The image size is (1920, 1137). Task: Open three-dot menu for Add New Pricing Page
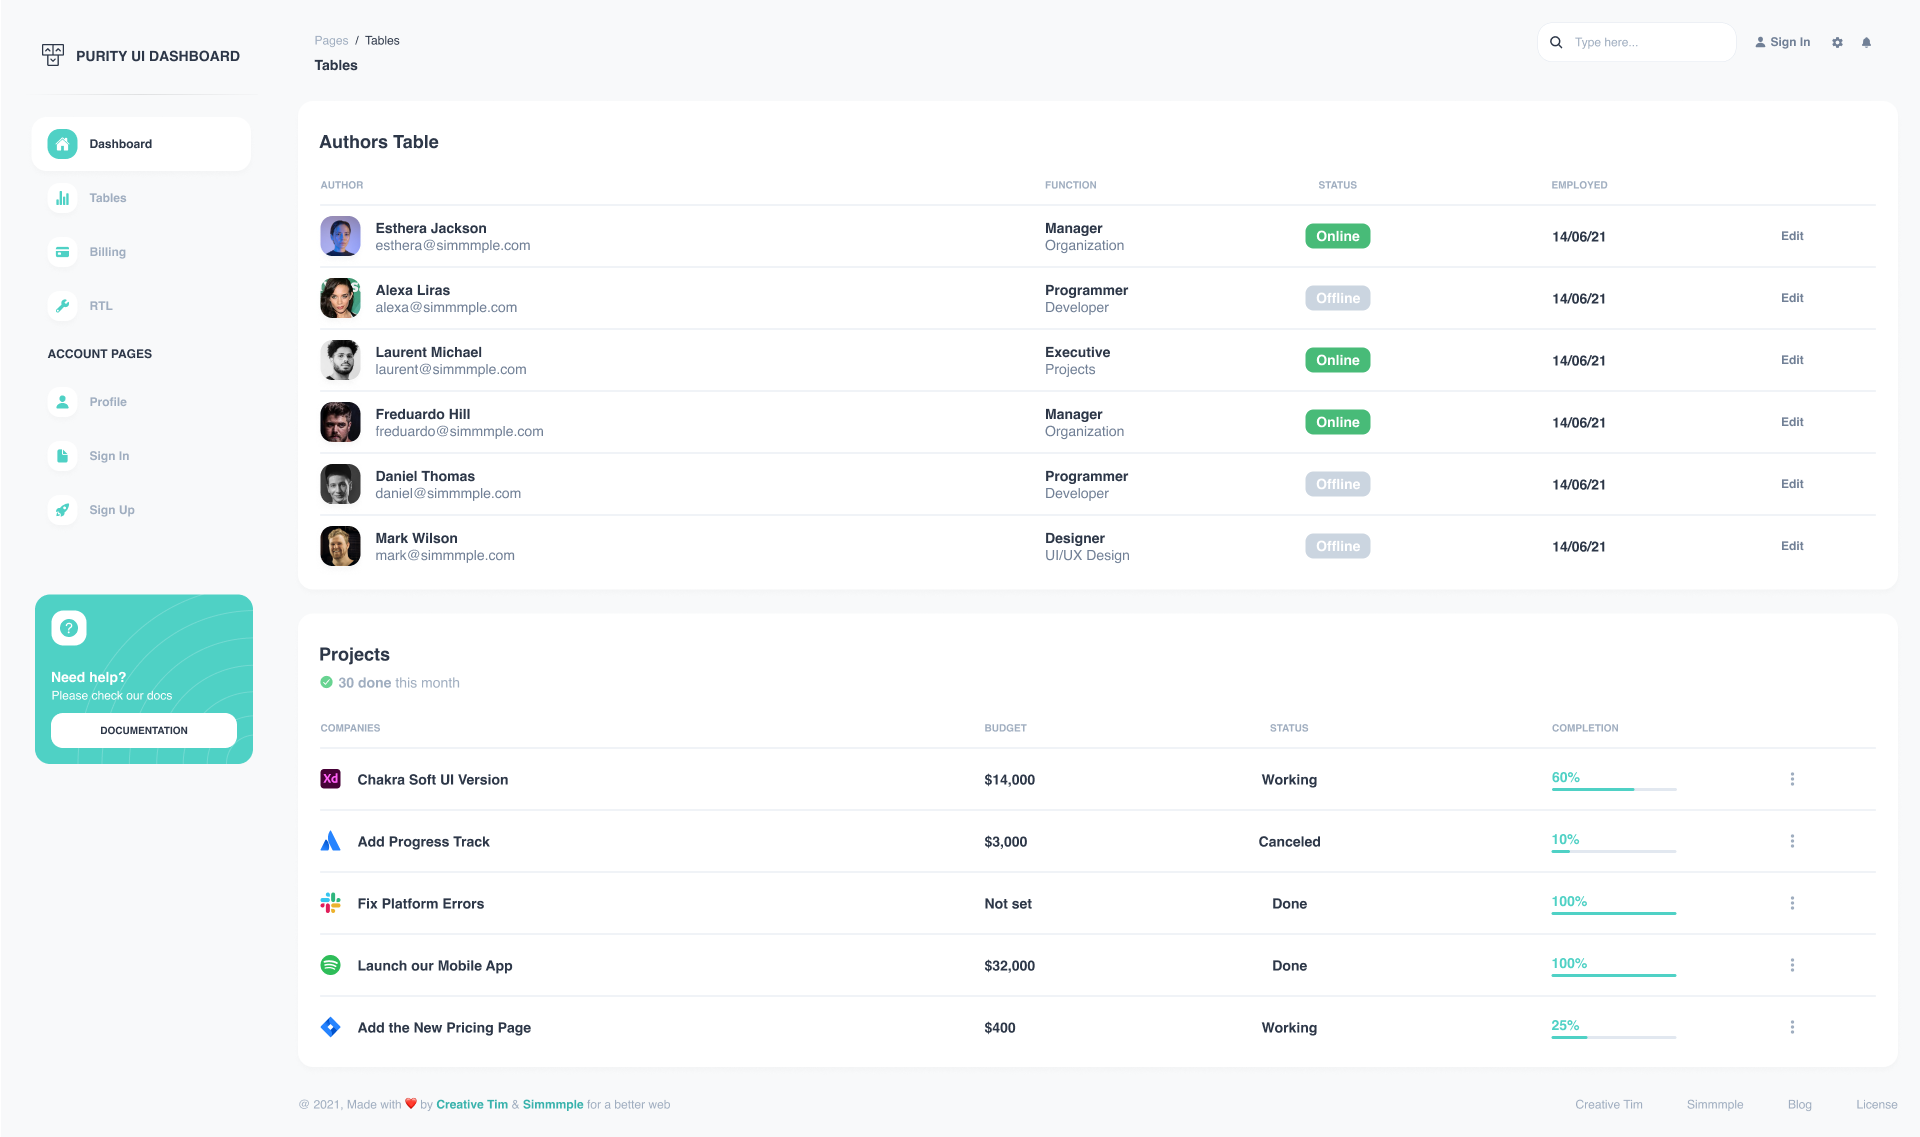click(x=1792, y=1027)
